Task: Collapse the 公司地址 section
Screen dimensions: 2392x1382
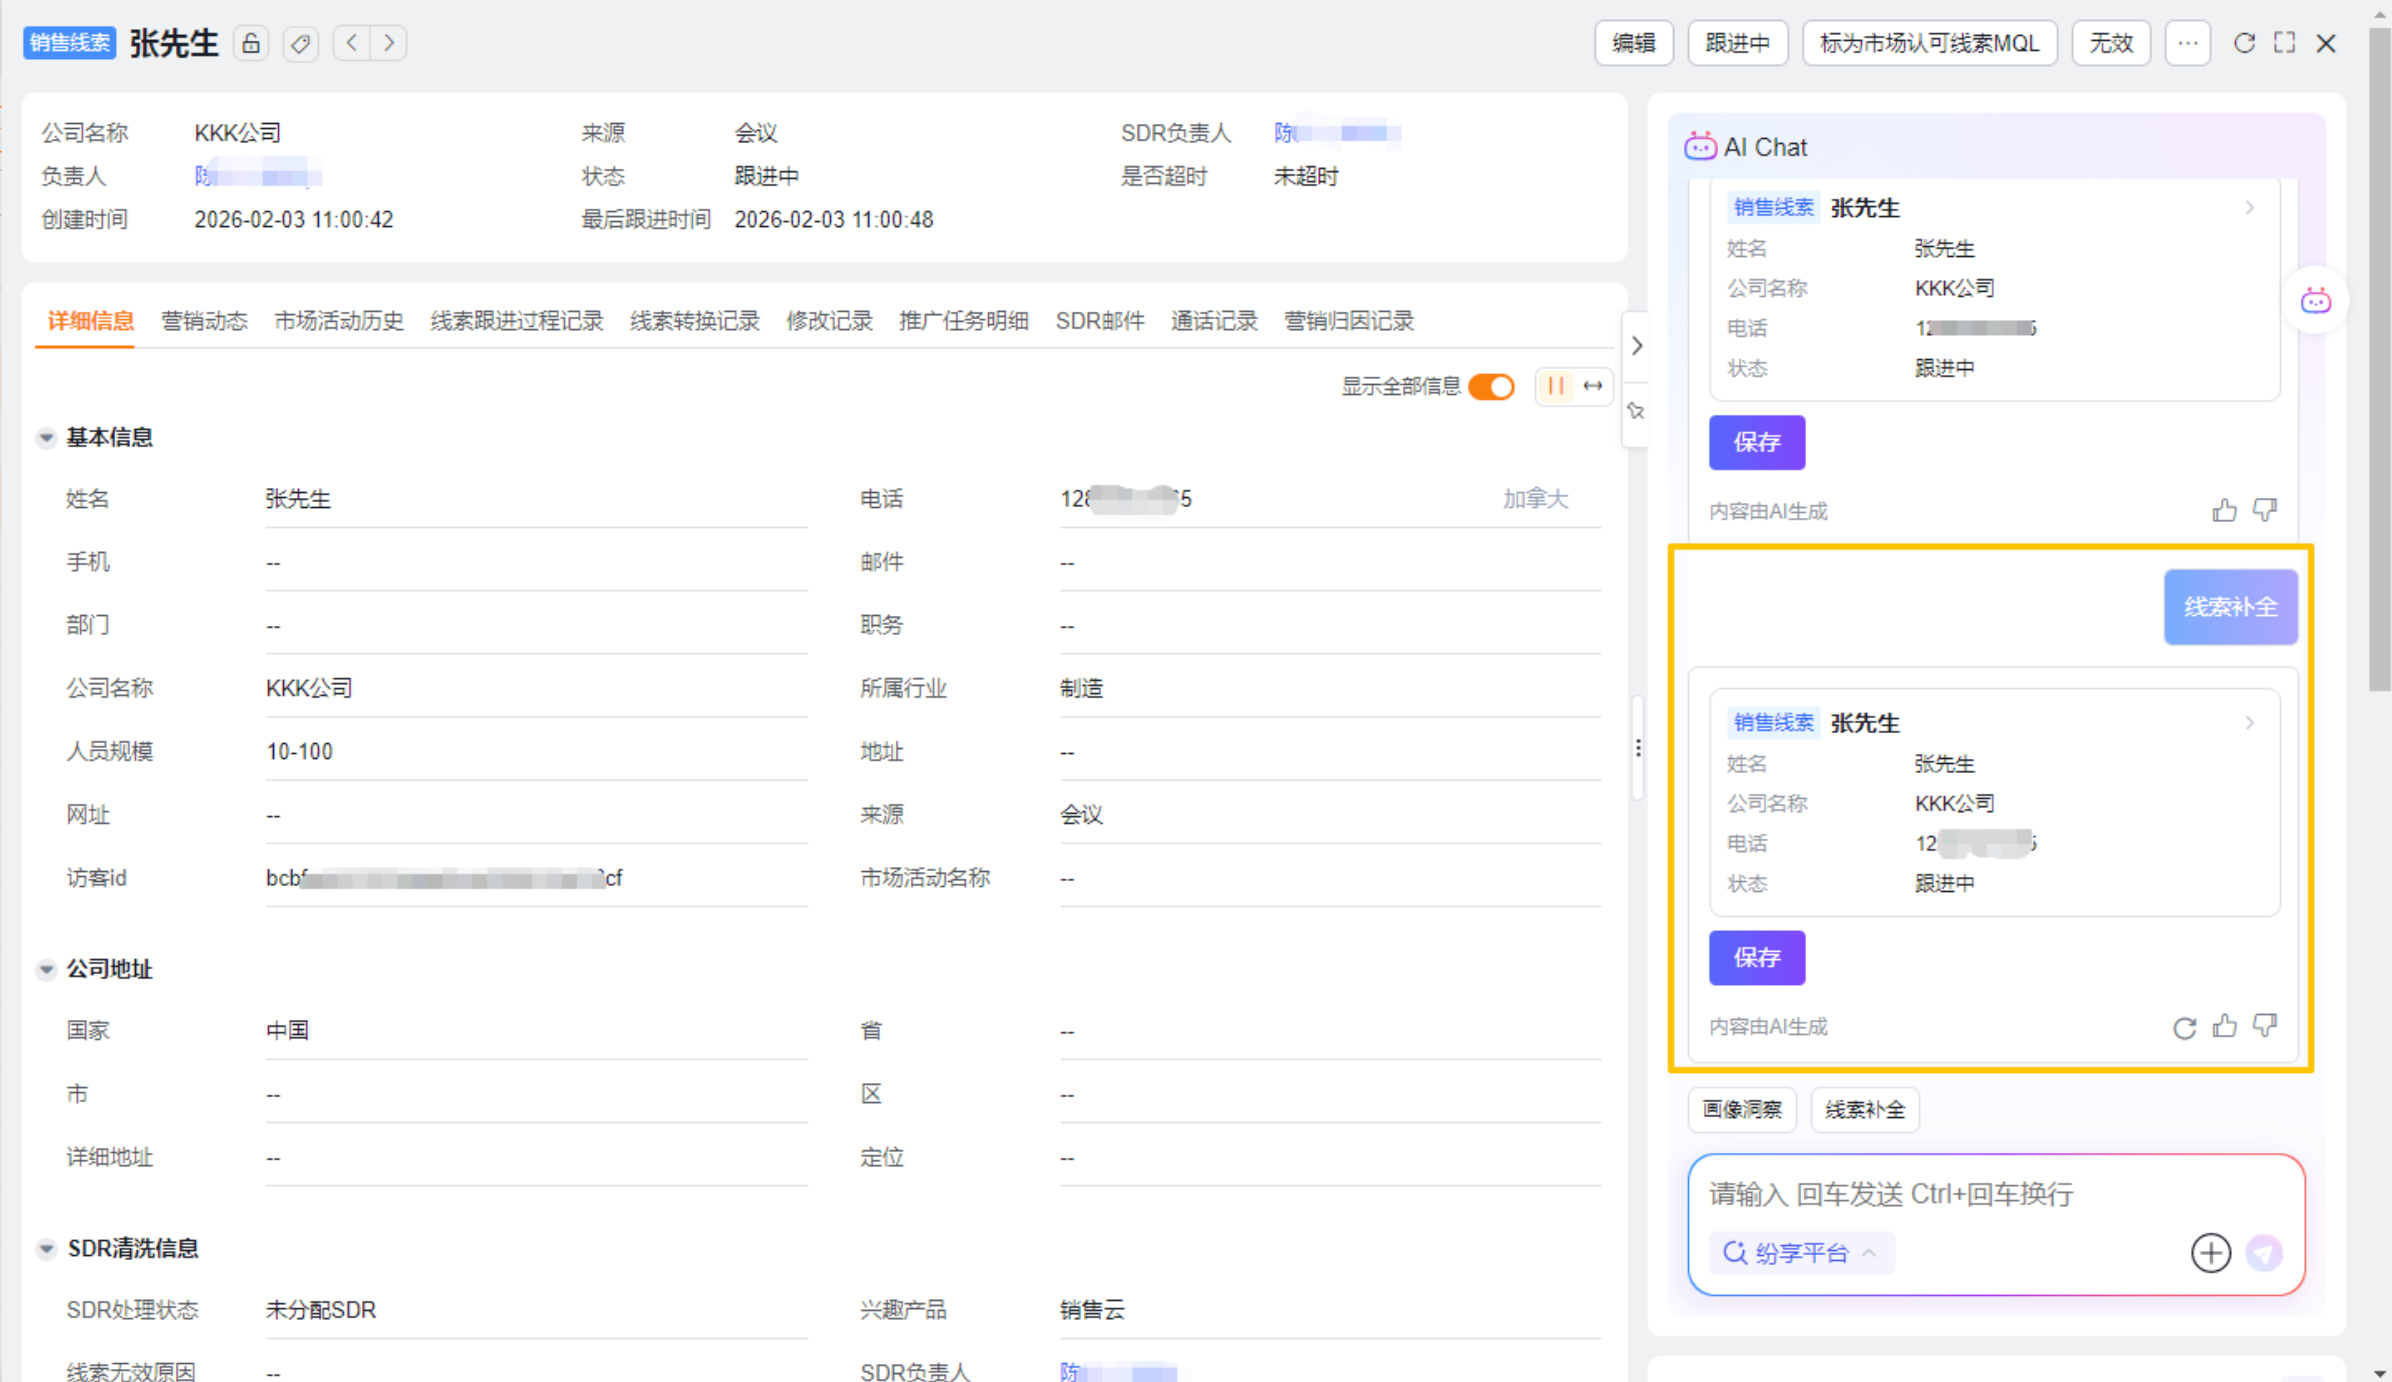Action: point(46,969)
